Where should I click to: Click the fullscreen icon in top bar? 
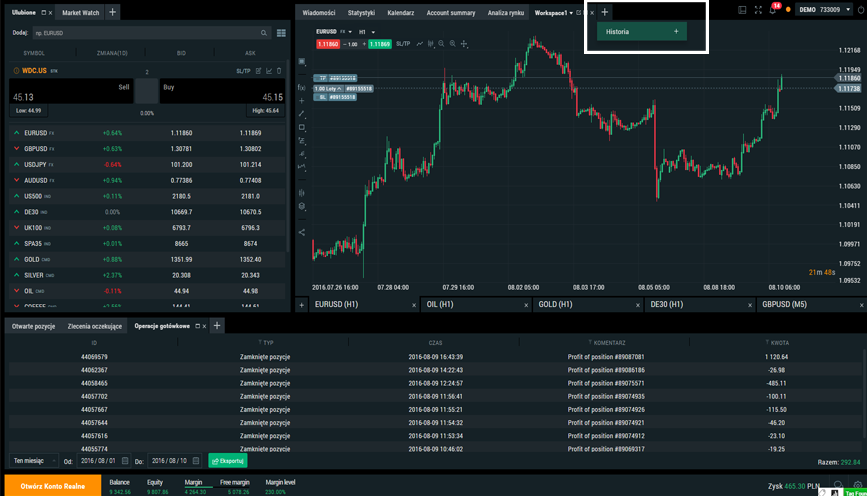[757, 10]
